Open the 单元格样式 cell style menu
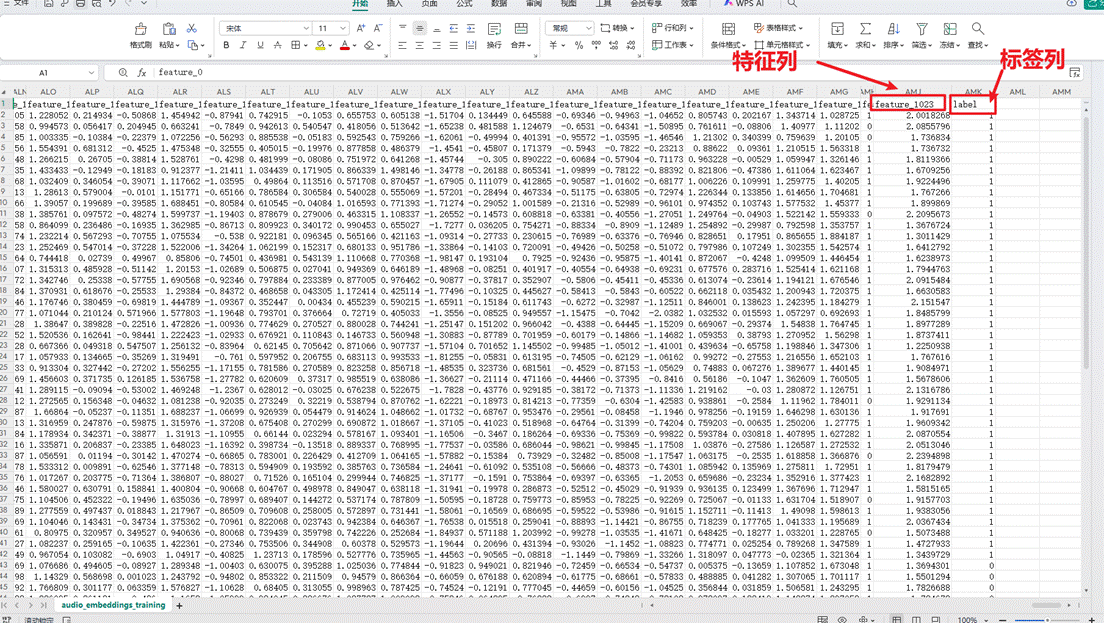Screen dimensions: 1104x623 [x=782, y=45]
